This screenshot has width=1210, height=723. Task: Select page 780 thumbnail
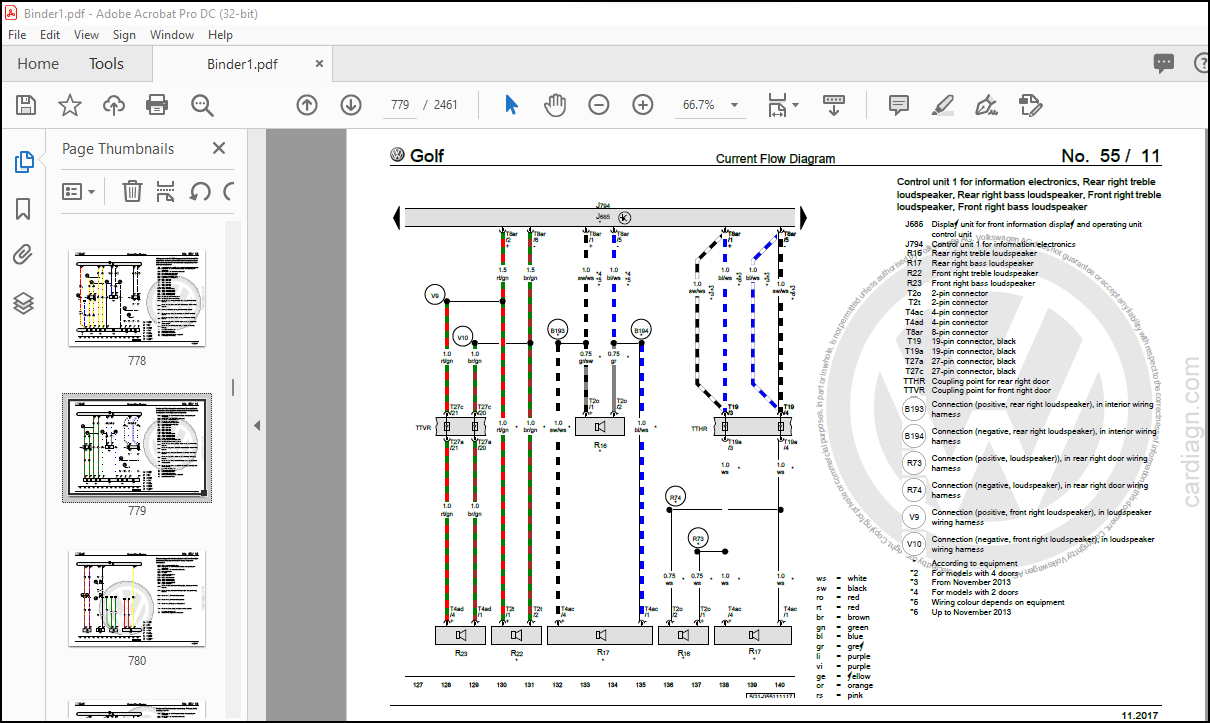point(137,597)
